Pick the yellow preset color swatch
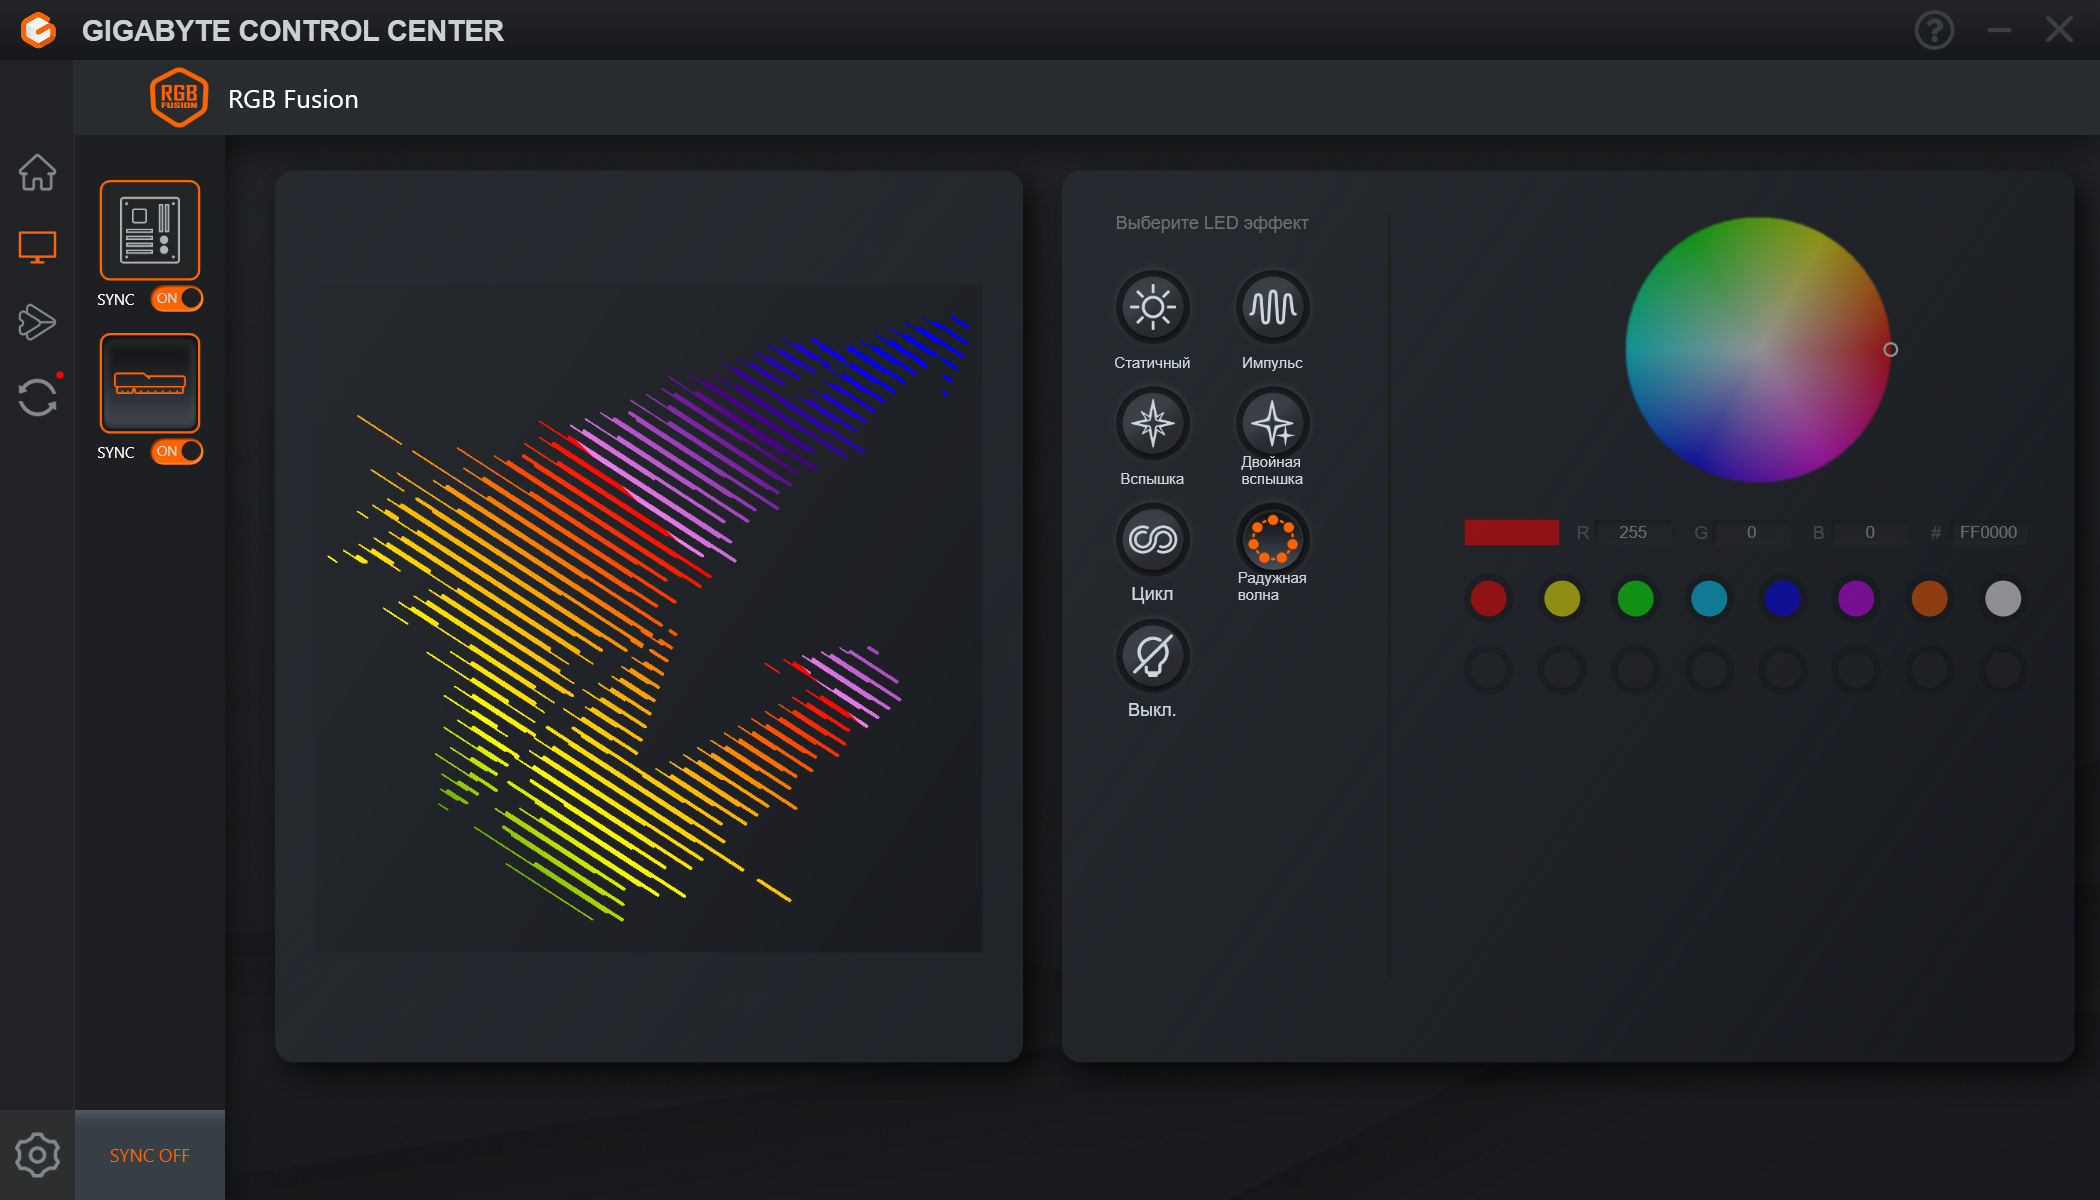The image size is (2100, 1200). [1562, 599]
